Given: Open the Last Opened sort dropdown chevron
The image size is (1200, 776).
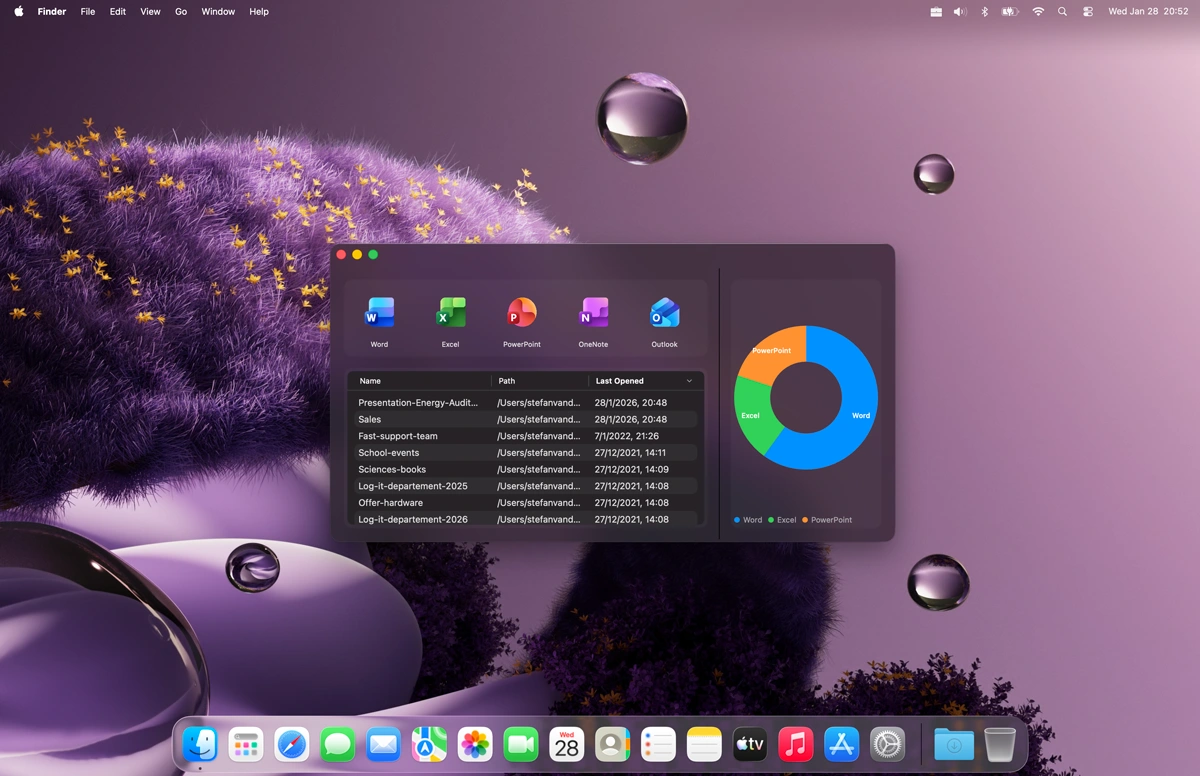Looking at the screenshot, I should [x=689, y=381].
